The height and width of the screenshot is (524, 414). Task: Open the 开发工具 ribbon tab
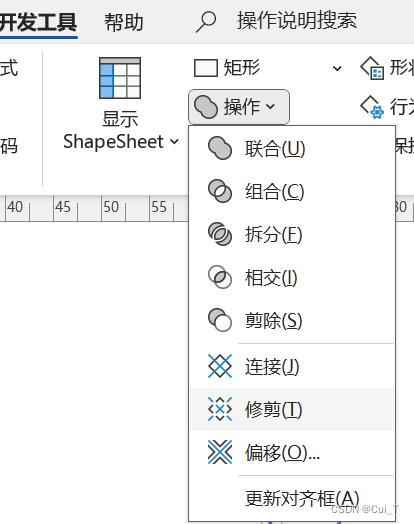click(38, 22)
